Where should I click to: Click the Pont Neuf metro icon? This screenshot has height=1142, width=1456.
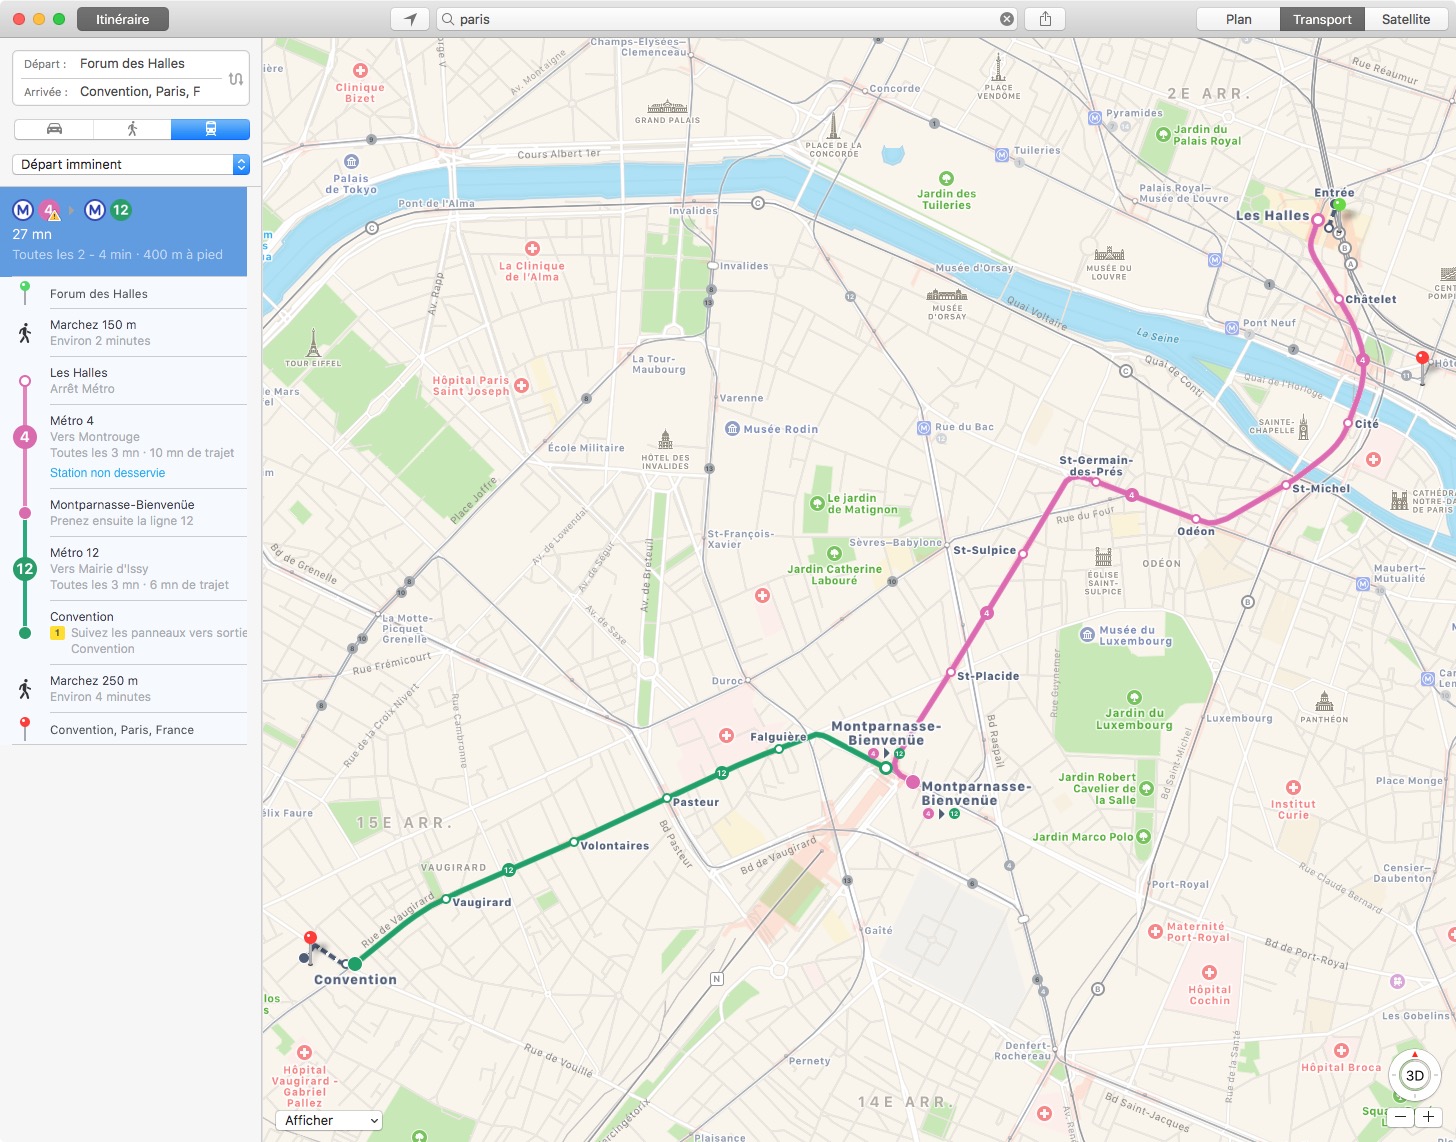(1232, 327)
